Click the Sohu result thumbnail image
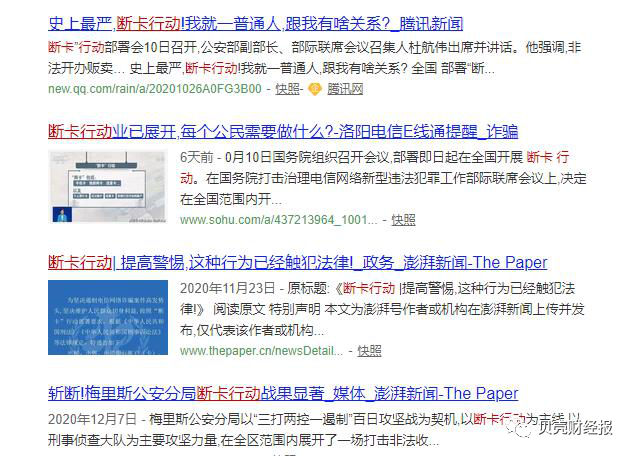The image size is (633, 456). coord(108,186)
